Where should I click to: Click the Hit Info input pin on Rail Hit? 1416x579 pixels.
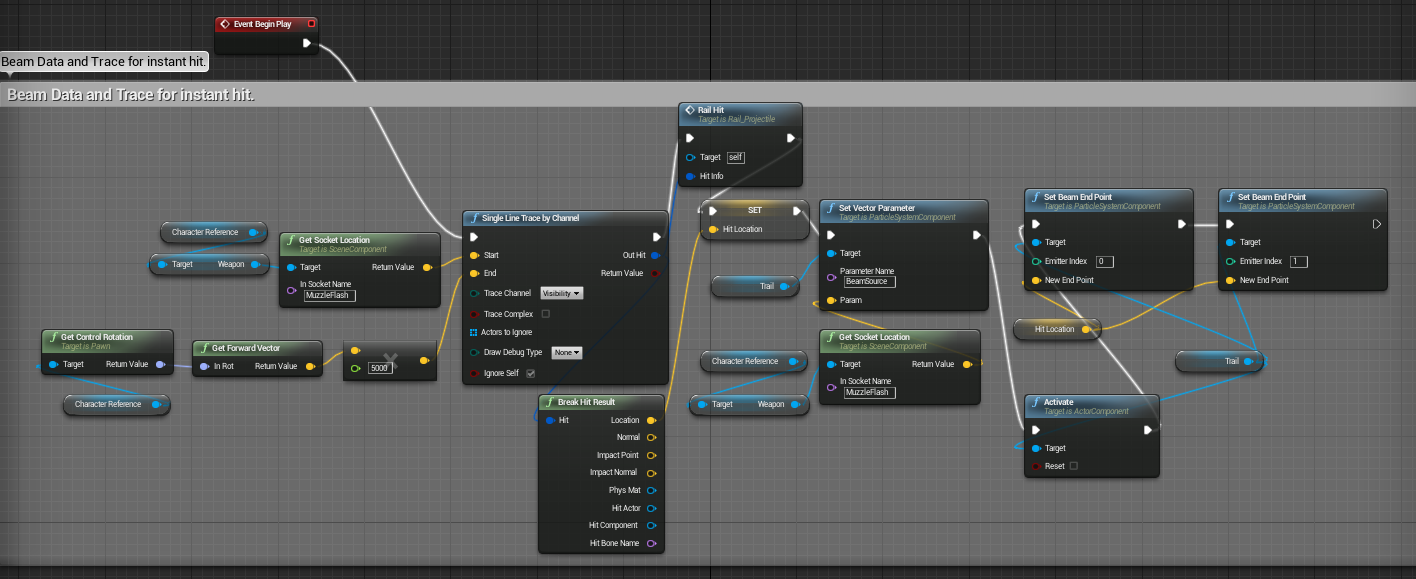tap(690, 176)
